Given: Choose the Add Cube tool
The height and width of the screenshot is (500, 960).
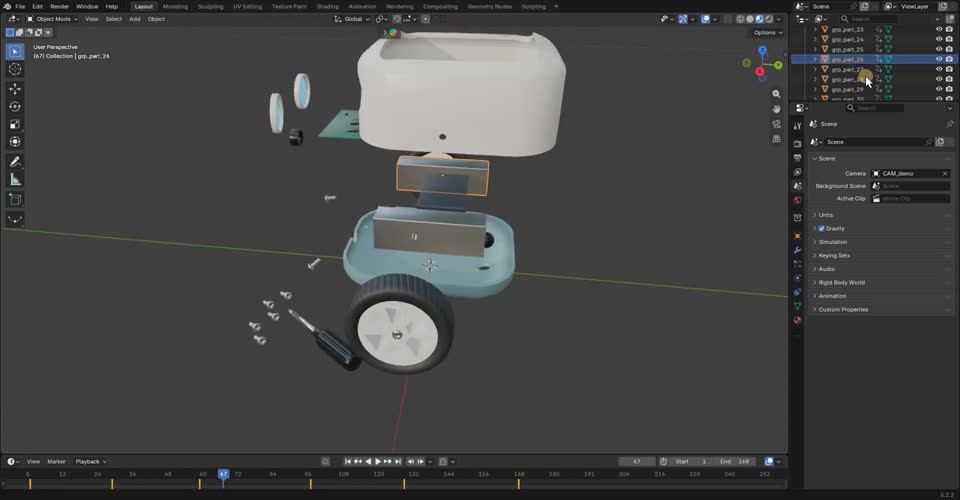Looking at the screenshot, I should [x=15, y=199].
